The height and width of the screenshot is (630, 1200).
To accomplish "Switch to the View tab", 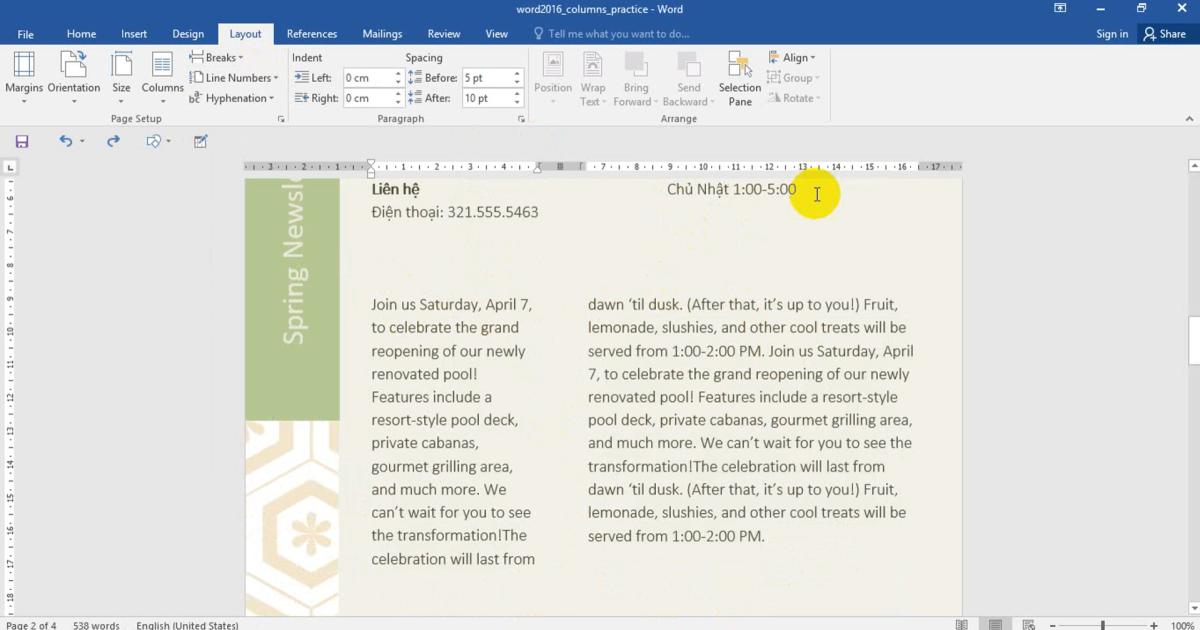I will point(497,34).
